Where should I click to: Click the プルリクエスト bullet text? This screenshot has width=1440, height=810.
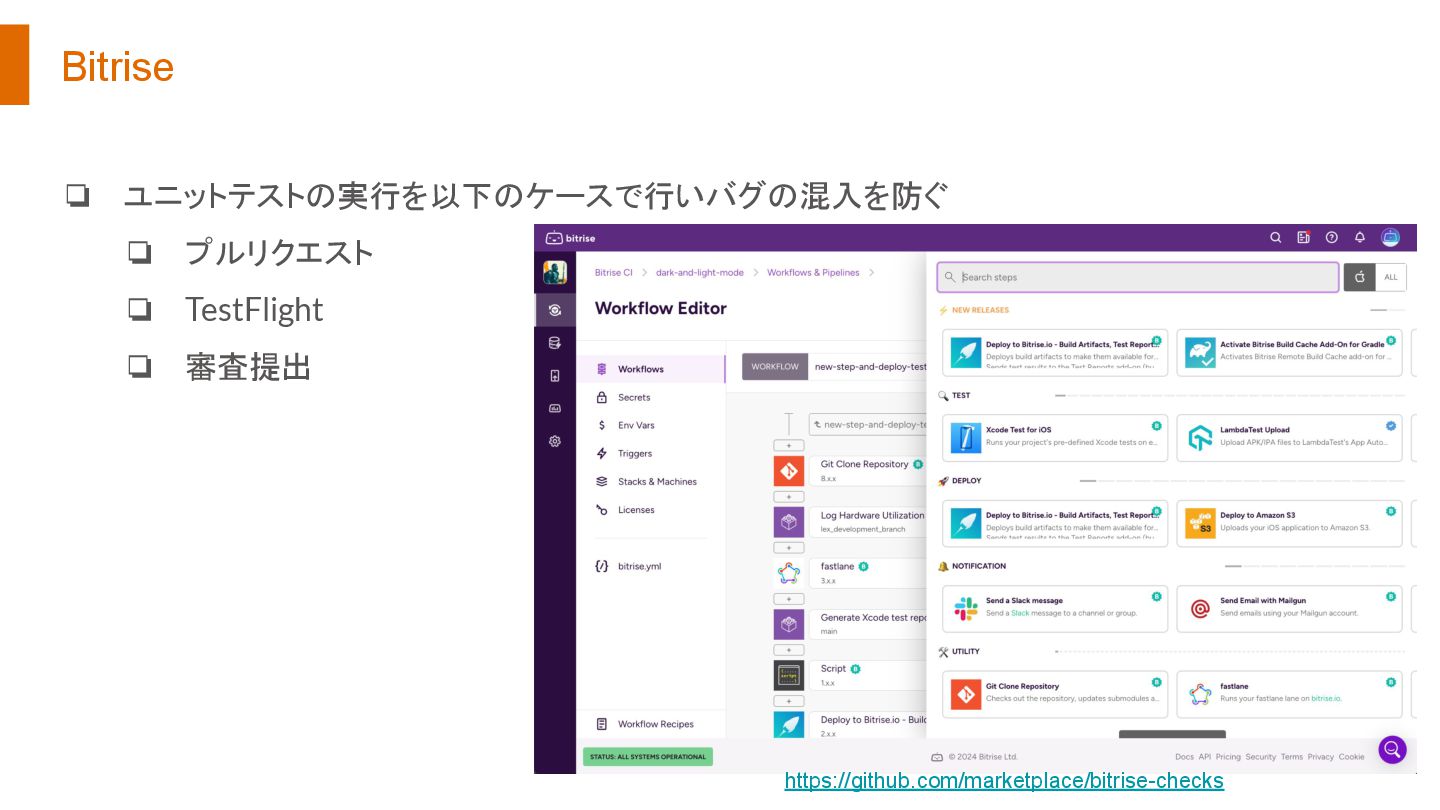coord(279,252)
